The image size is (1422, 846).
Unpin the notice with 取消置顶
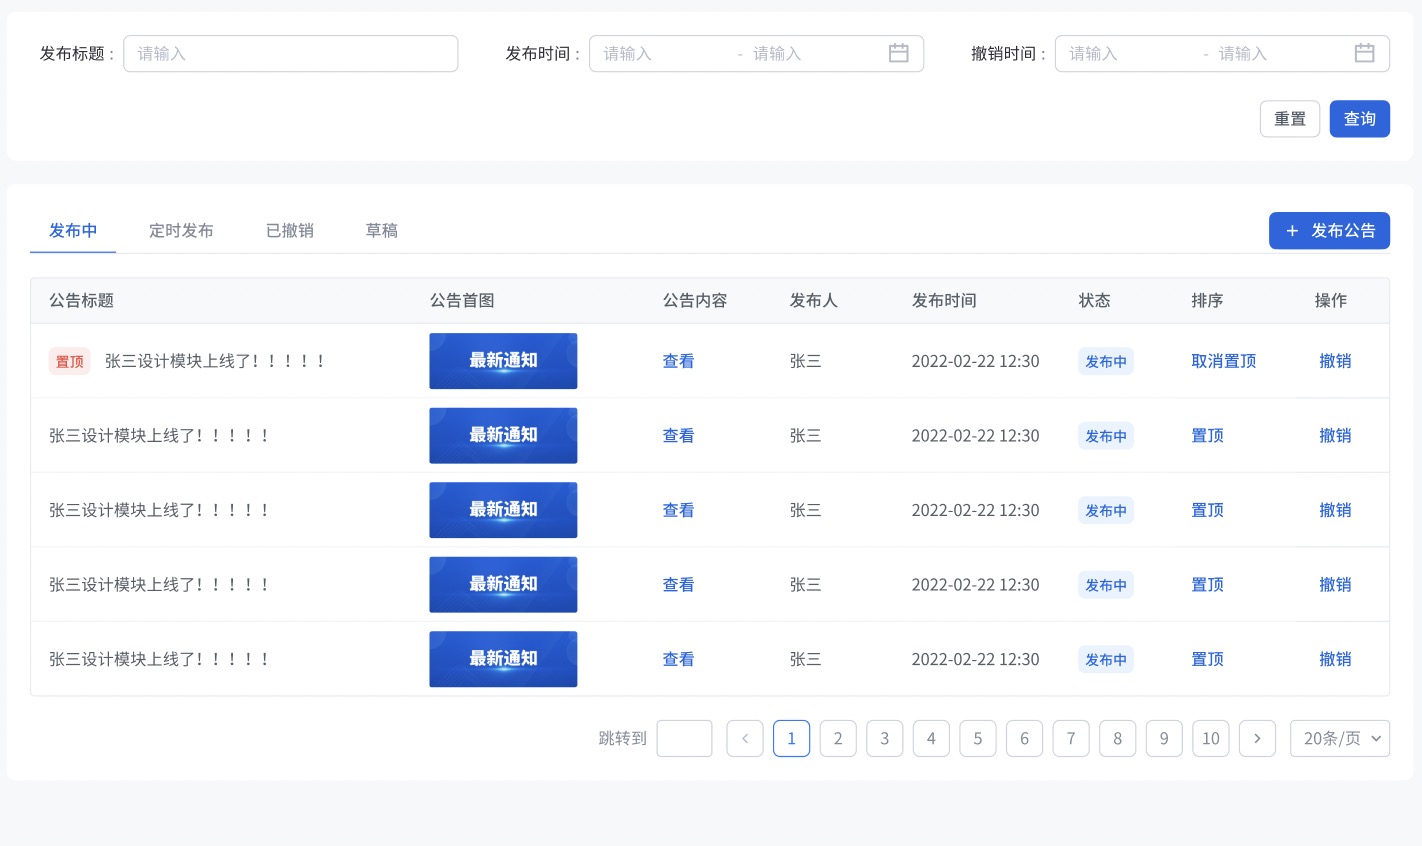pos(1224,361)
